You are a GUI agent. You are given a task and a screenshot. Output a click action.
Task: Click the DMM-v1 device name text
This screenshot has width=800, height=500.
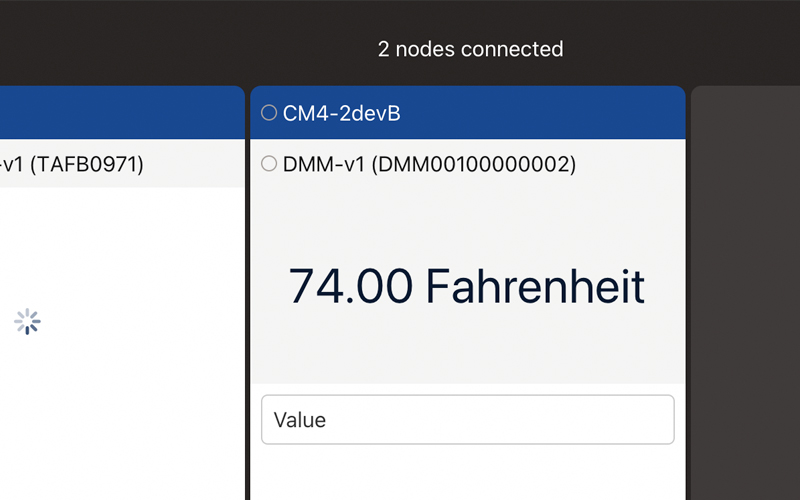[x=324, y=163]
